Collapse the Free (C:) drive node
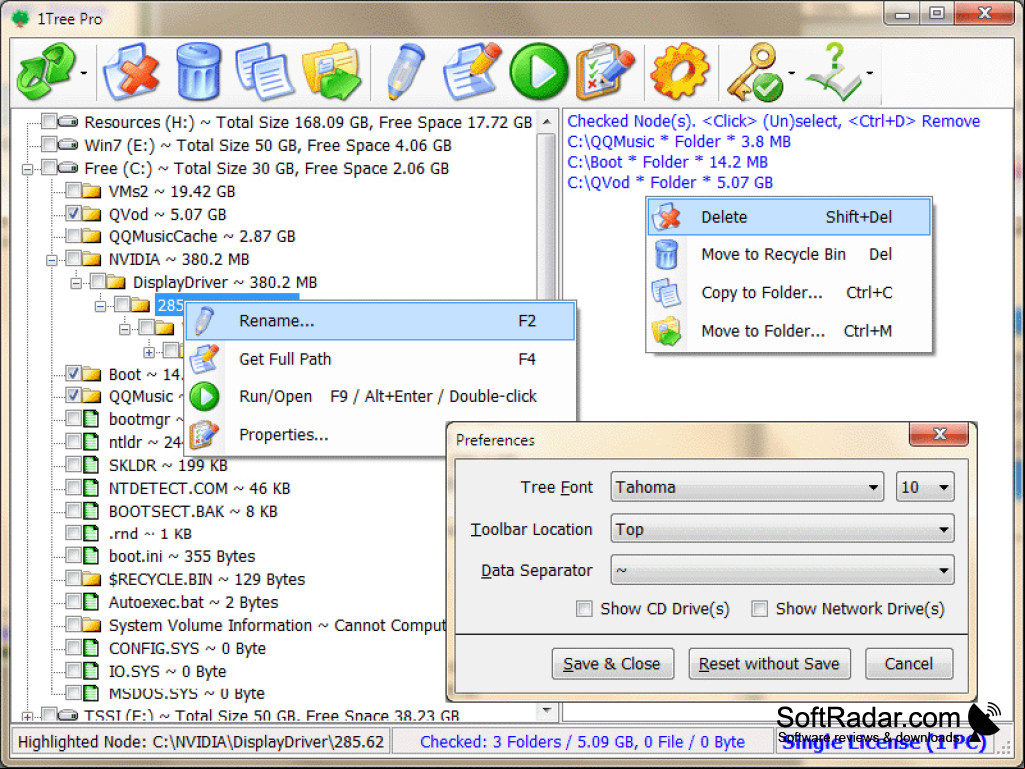 point(27,169)
